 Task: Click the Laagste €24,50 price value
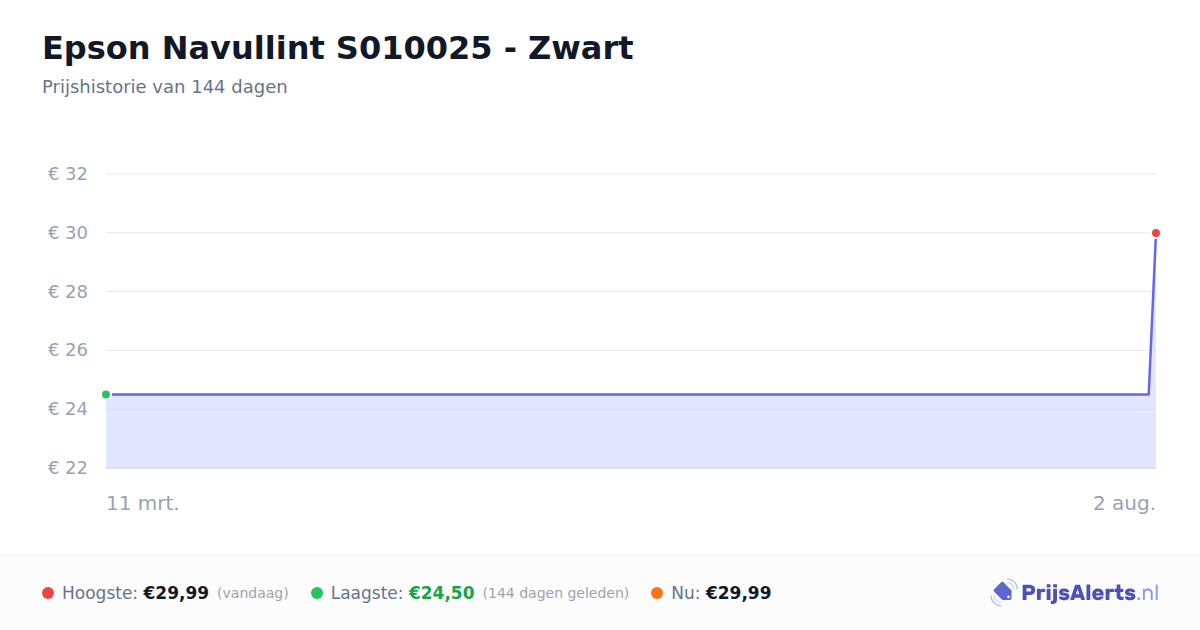point(441,593)
